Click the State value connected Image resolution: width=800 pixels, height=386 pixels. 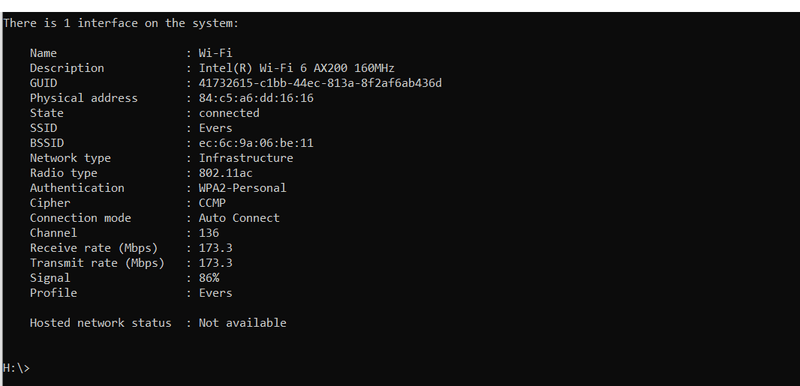tap(229, 113)
